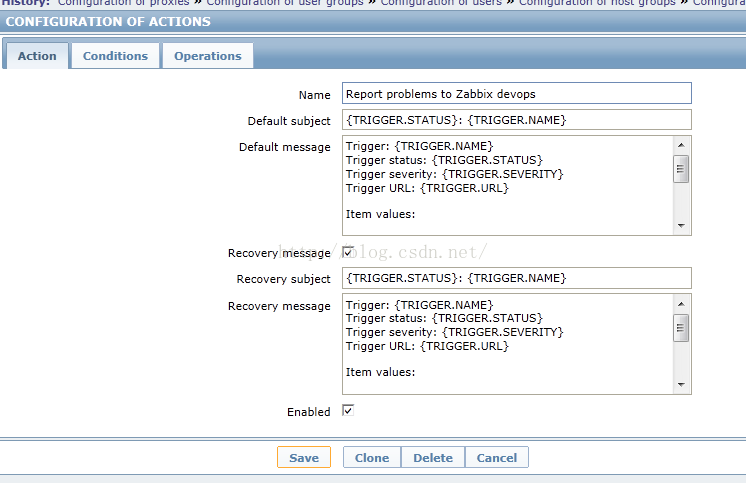This screenshot has height=483, width=746.
Task: Open Configuration of host groups history link
Action: pos(597,3)
